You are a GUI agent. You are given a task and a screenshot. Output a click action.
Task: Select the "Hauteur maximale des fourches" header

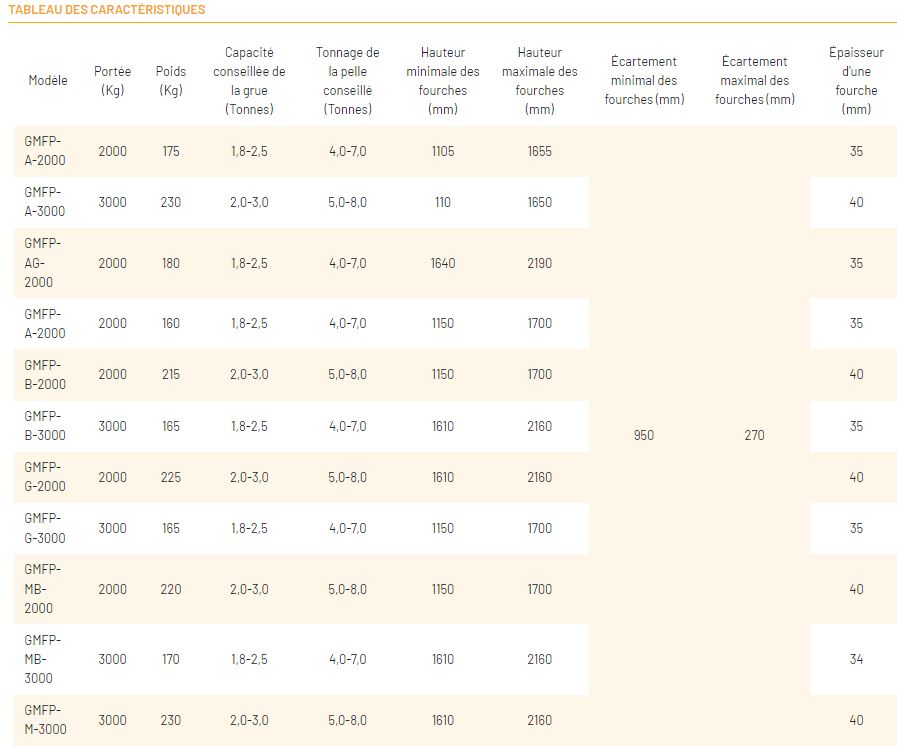click(x=540, y=80)
